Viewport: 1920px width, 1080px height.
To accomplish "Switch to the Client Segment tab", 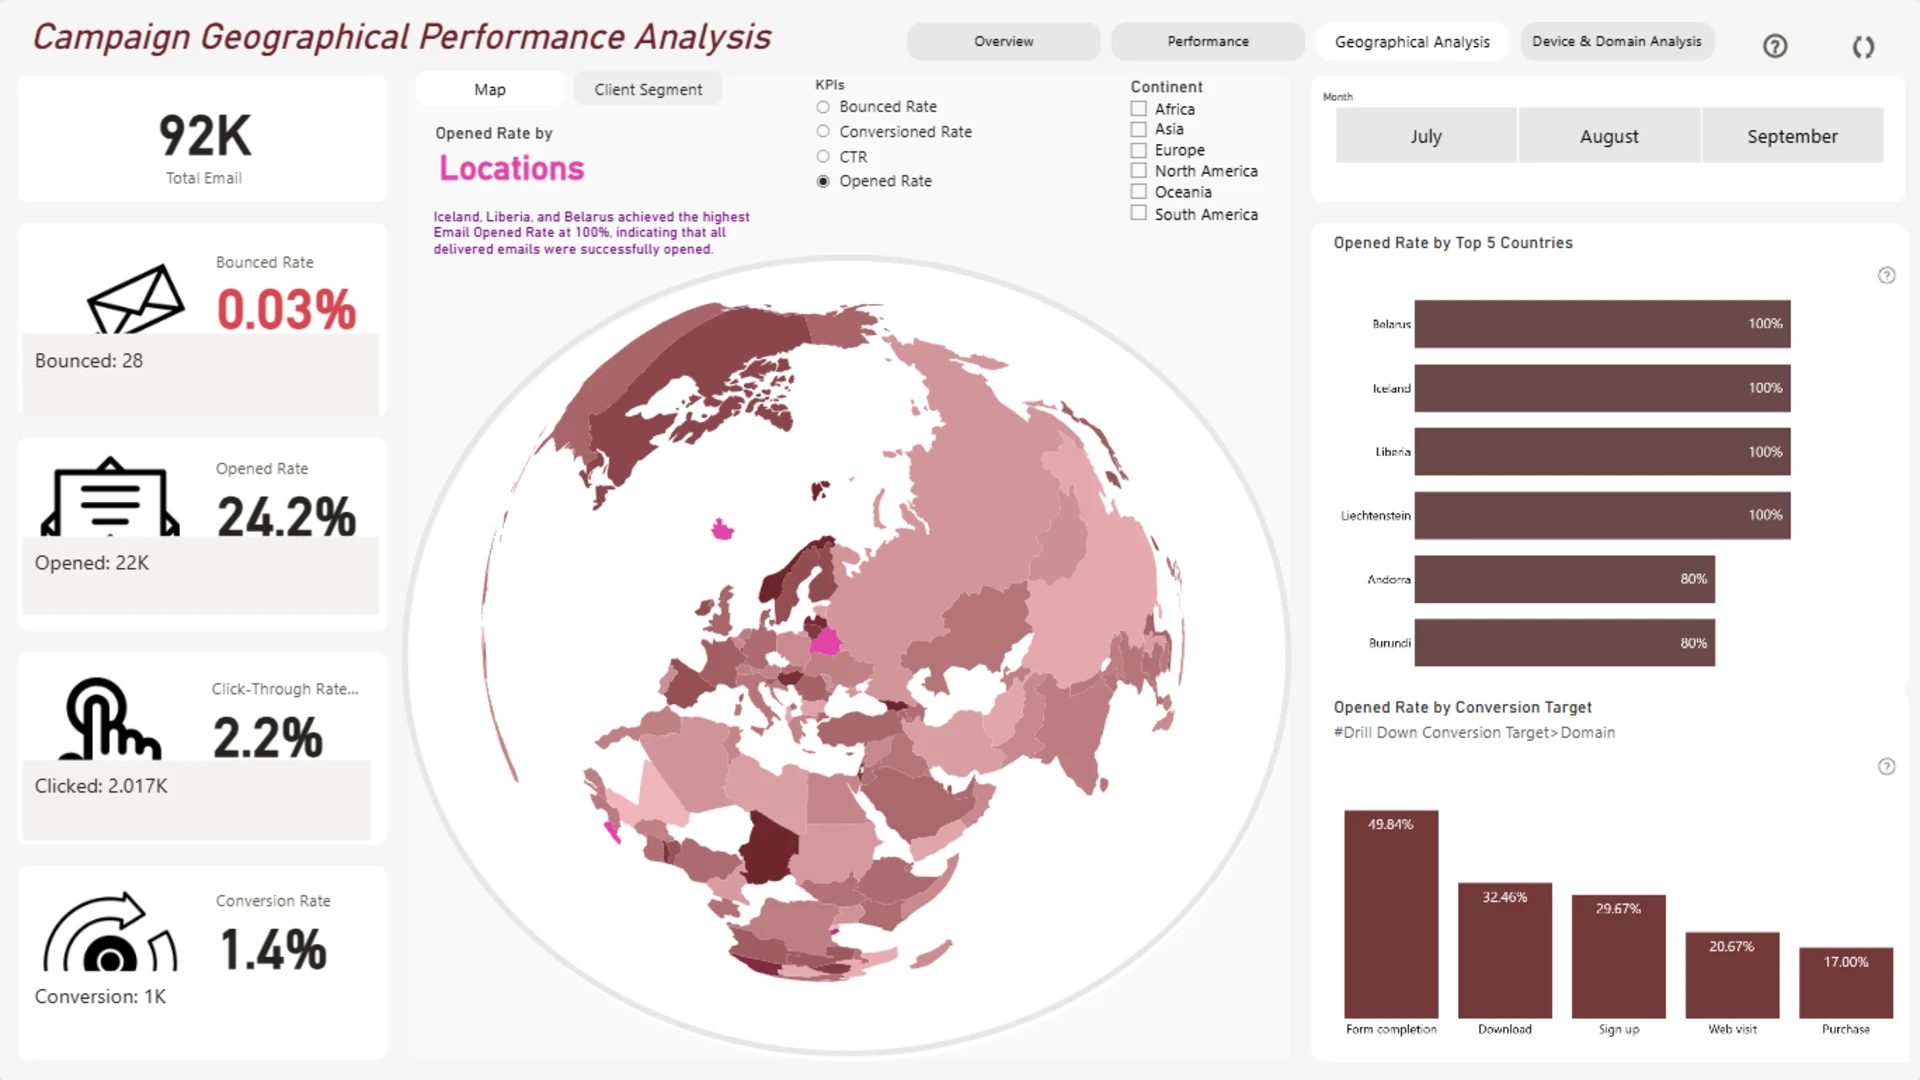I will [x=648, y=89].
